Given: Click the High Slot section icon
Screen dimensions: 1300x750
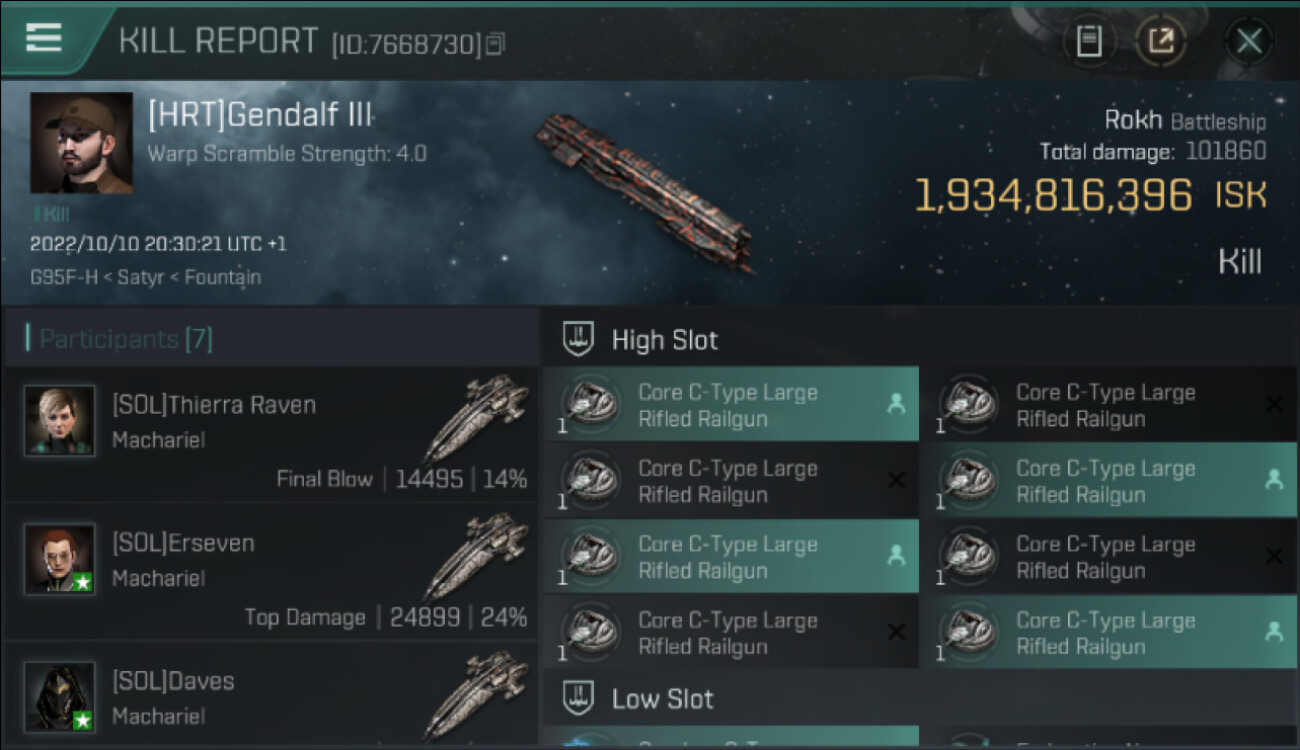Looking at the screenshot, I should point(578,340).
